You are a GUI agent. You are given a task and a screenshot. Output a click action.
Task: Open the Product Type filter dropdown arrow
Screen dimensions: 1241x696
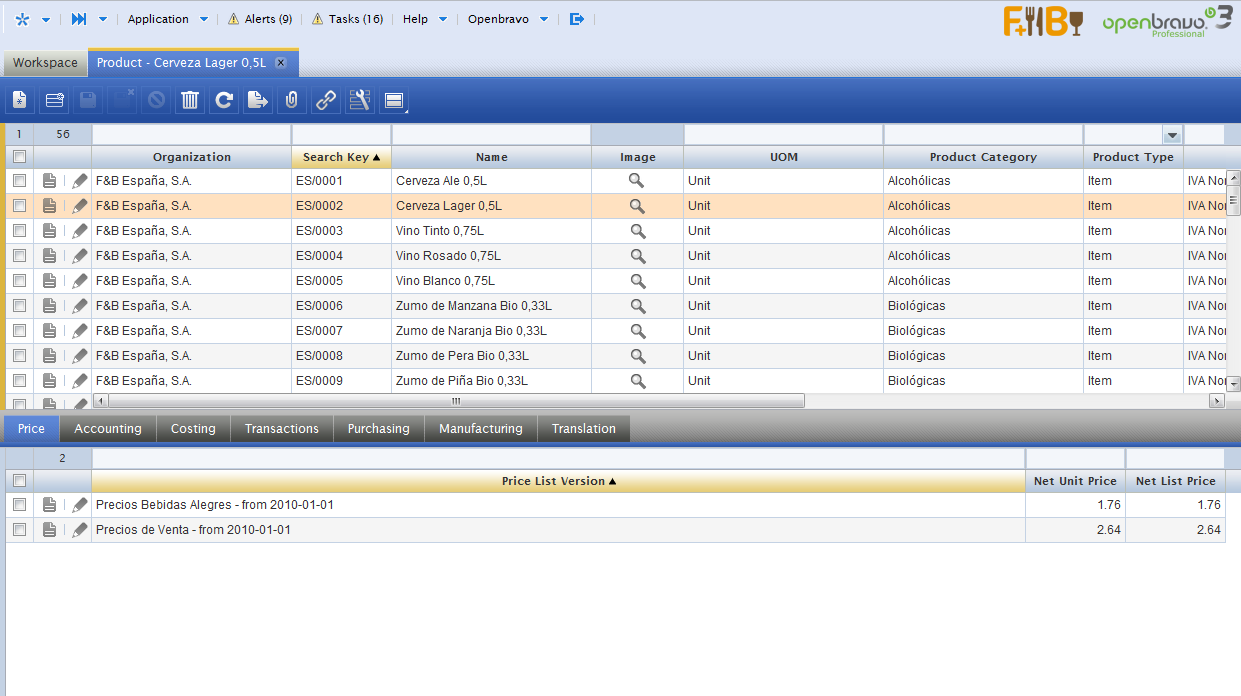click(x=1172, y=135)
